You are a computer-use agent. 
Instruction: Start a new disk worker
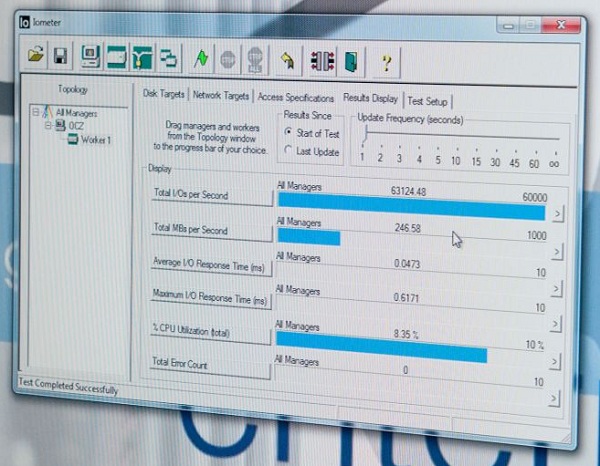click(x=118, y=57)
